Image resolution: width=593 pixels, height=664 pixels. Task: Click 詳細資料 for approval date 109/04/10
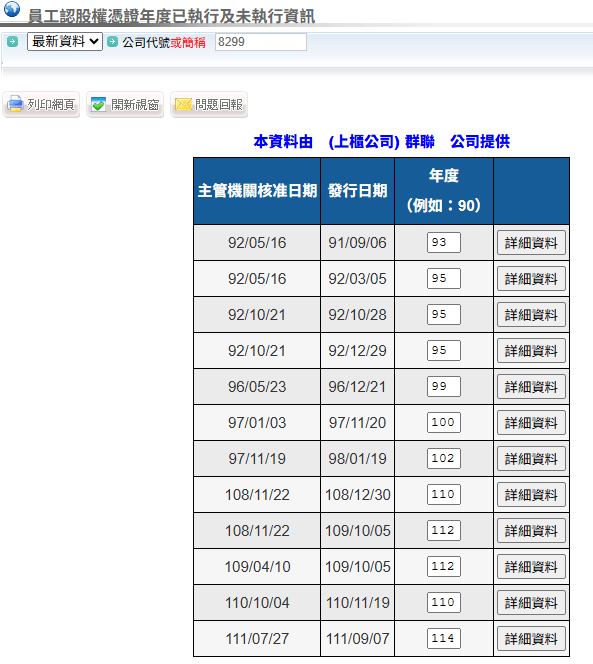(x=531, y=567)
